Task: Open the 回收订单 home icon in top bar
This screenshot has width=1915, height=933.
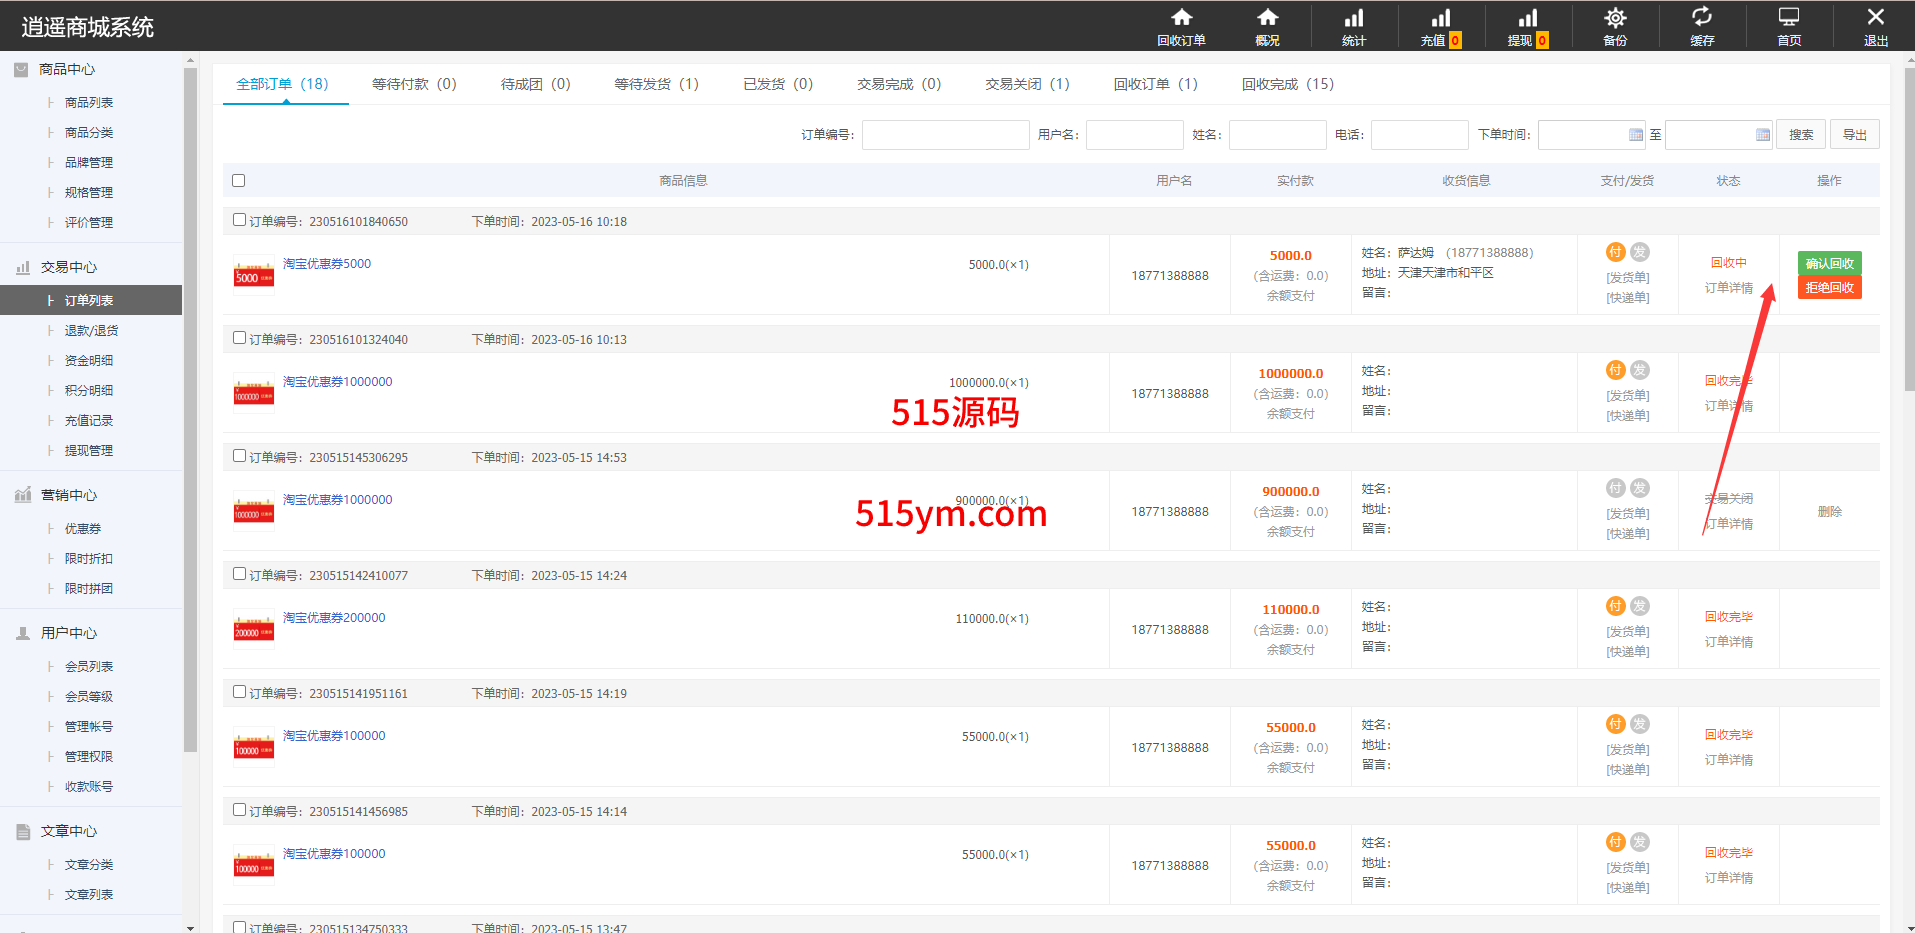Action: coord(1181,18)
